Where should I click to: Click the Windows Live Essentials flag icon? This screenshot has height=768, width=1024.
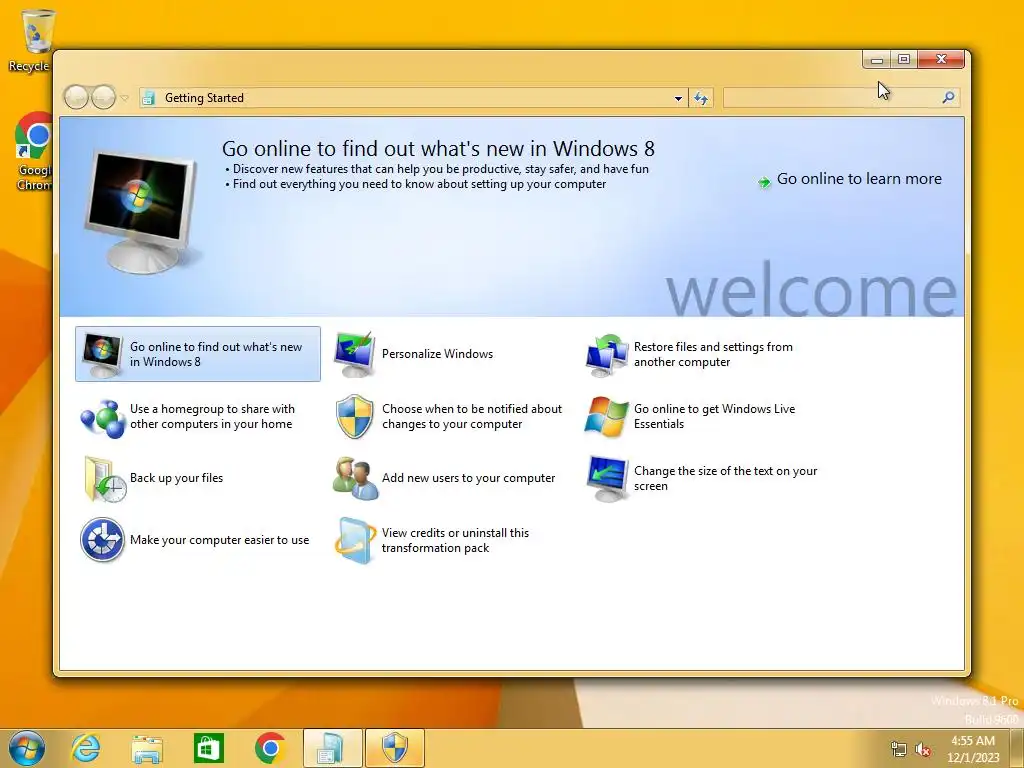tap(606, 416)
